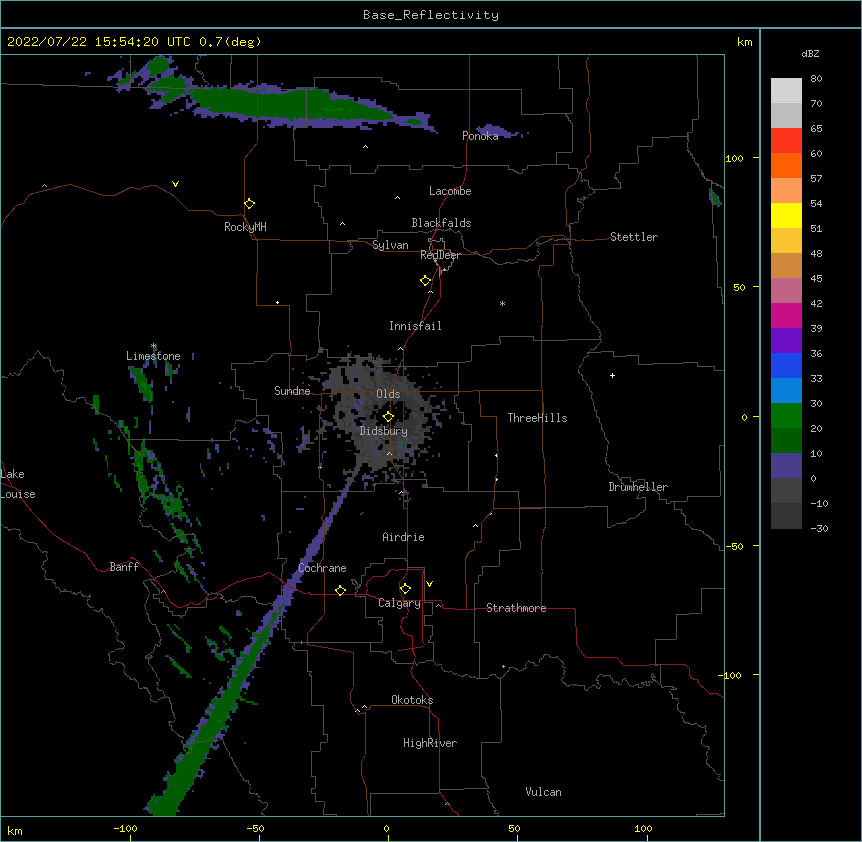Screen dimensions: 862x842
Task: Click the dBZ legend heading
Action: pyautogui.click(x=810, y=54)
